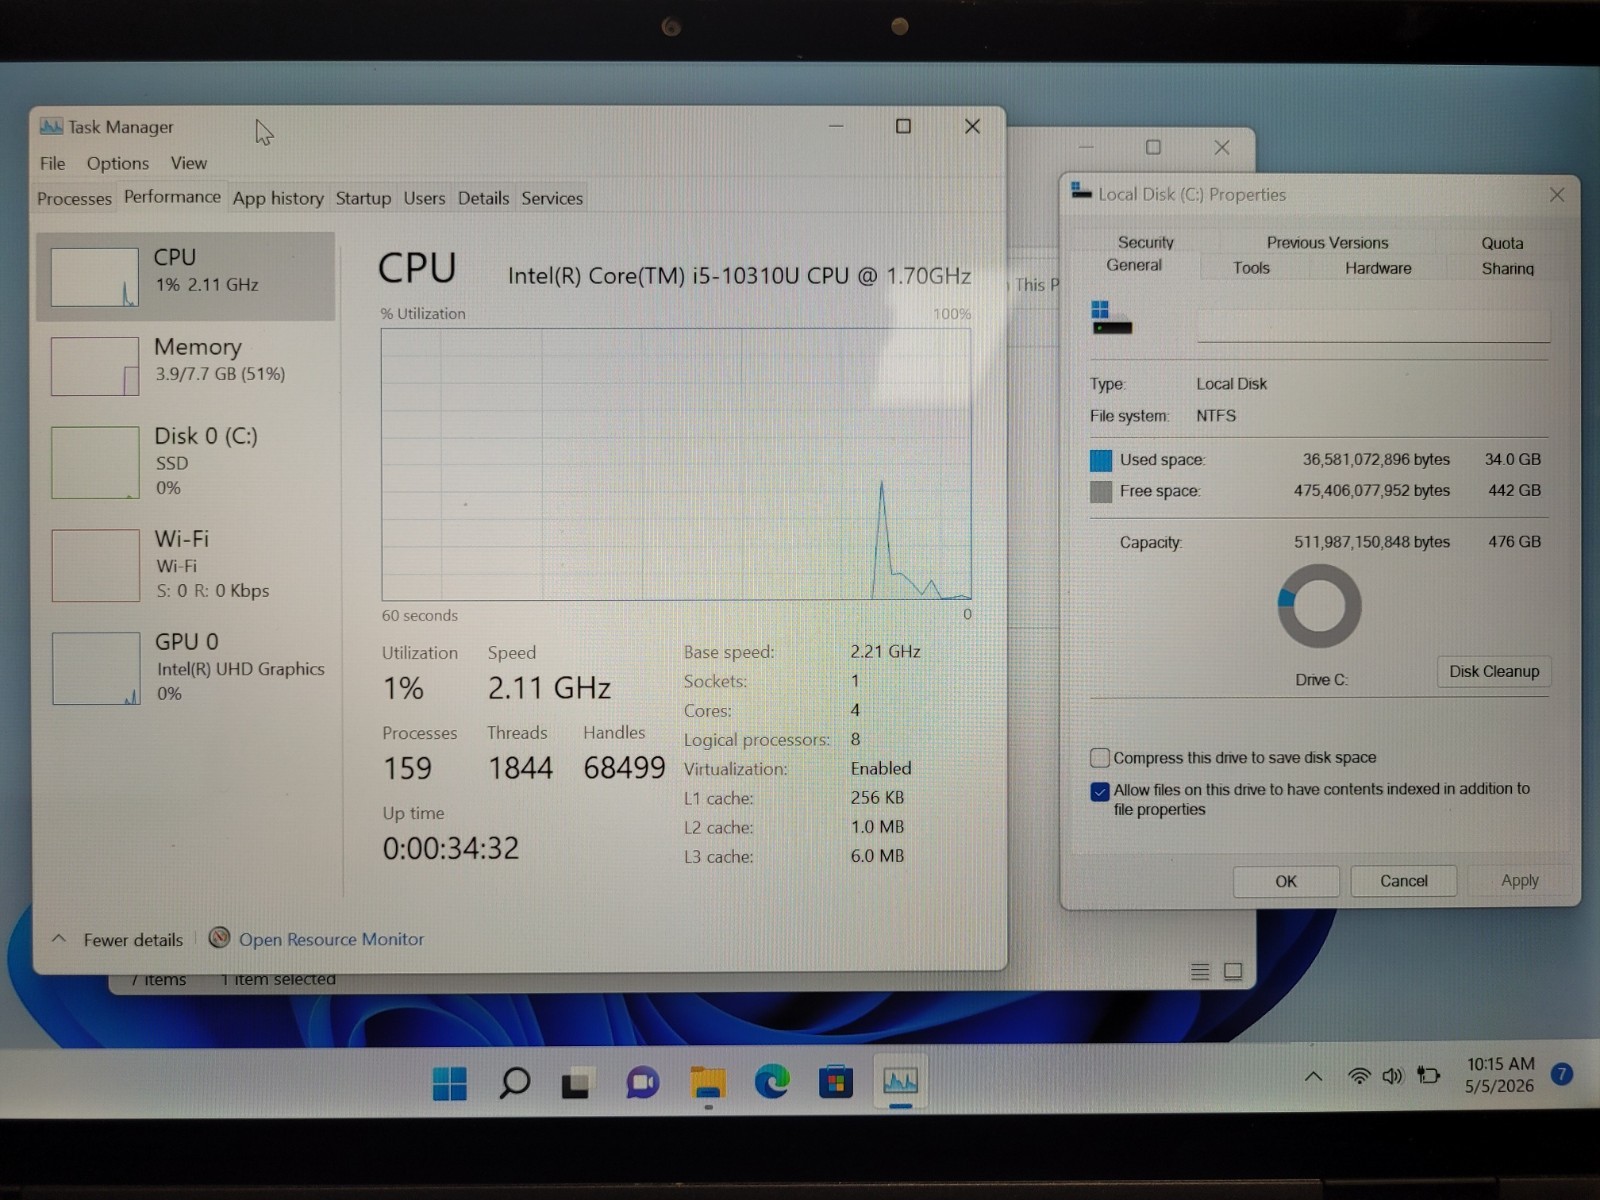The height and width of the screenshot is (1200, 1600).
Task: Click OK in disk Properties dialog
Action: (1286, 881)
